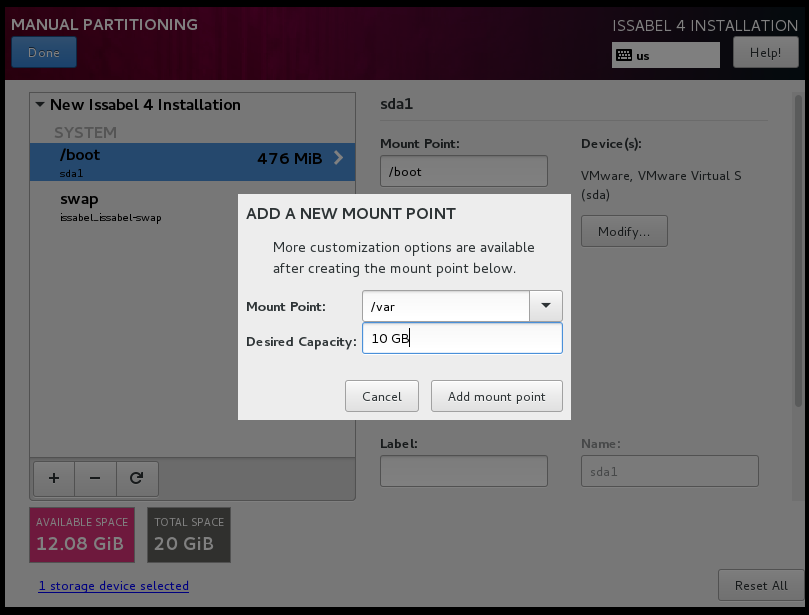
Task: Open the 1 storage device selected link
Action: [113, 586]
